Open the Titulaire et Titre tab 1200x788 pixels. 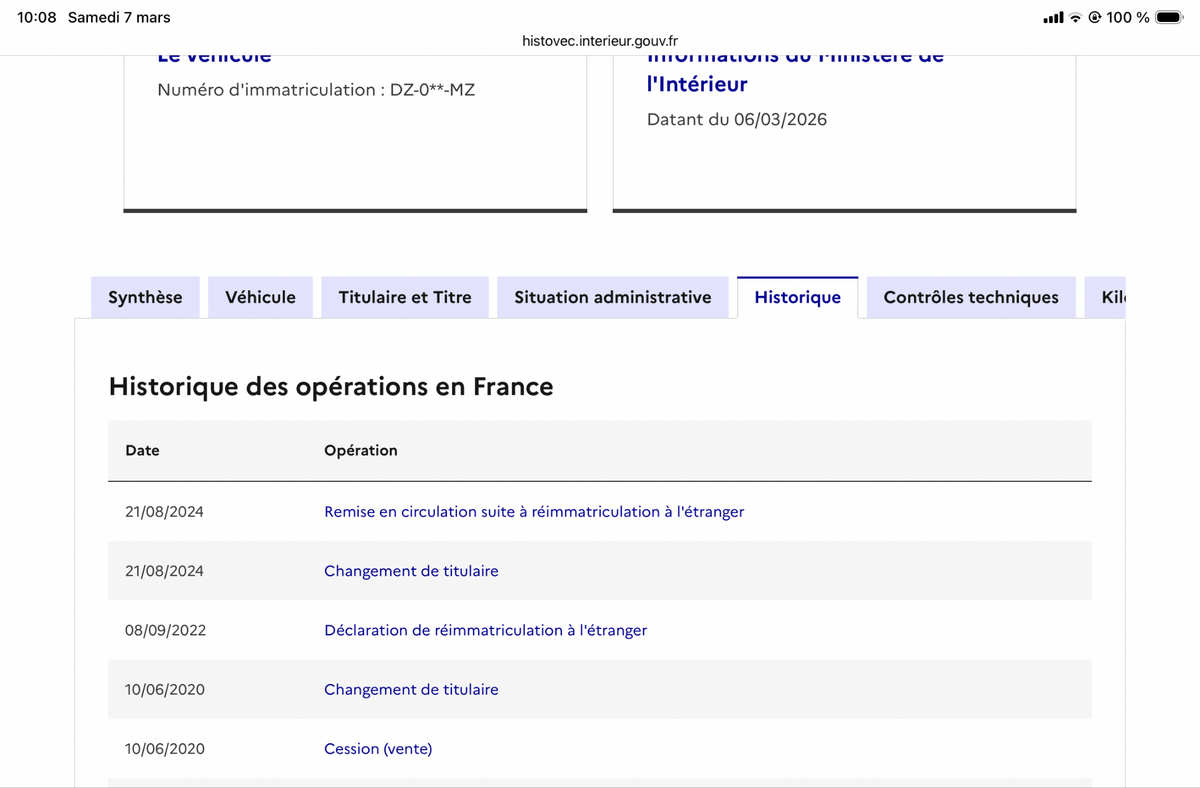point(405,297)
